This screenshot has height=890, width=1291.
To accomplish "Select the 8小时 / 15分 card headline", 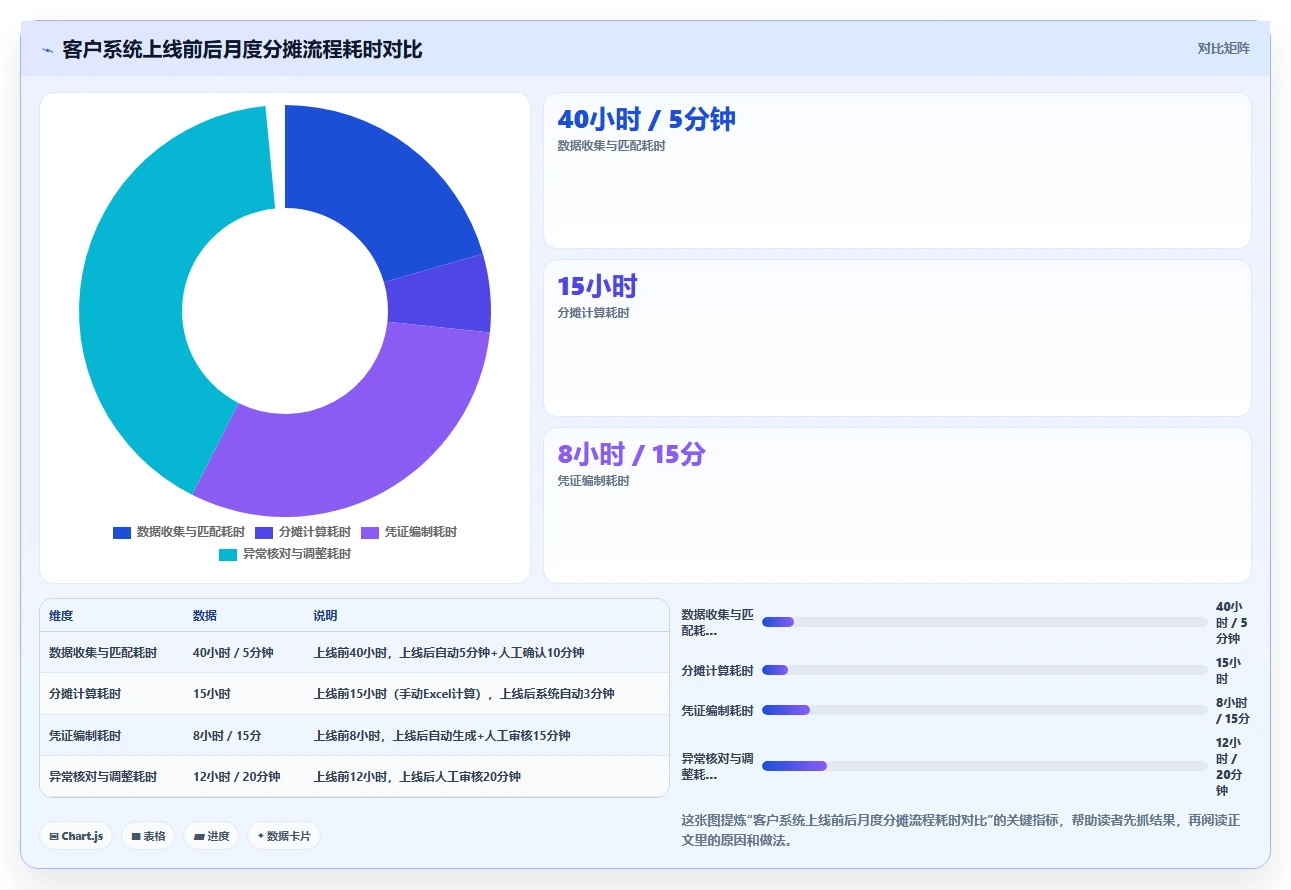I will (x=631, y=454).
